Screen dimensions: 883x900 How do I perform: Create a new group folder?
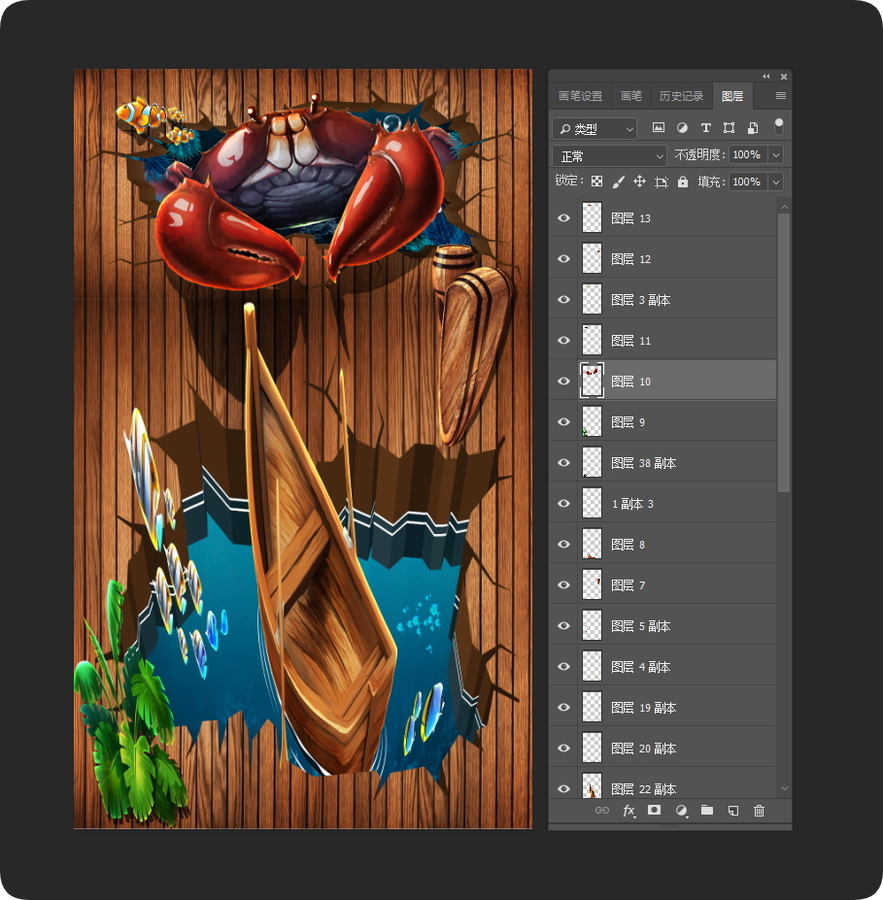tap(707, 810)
